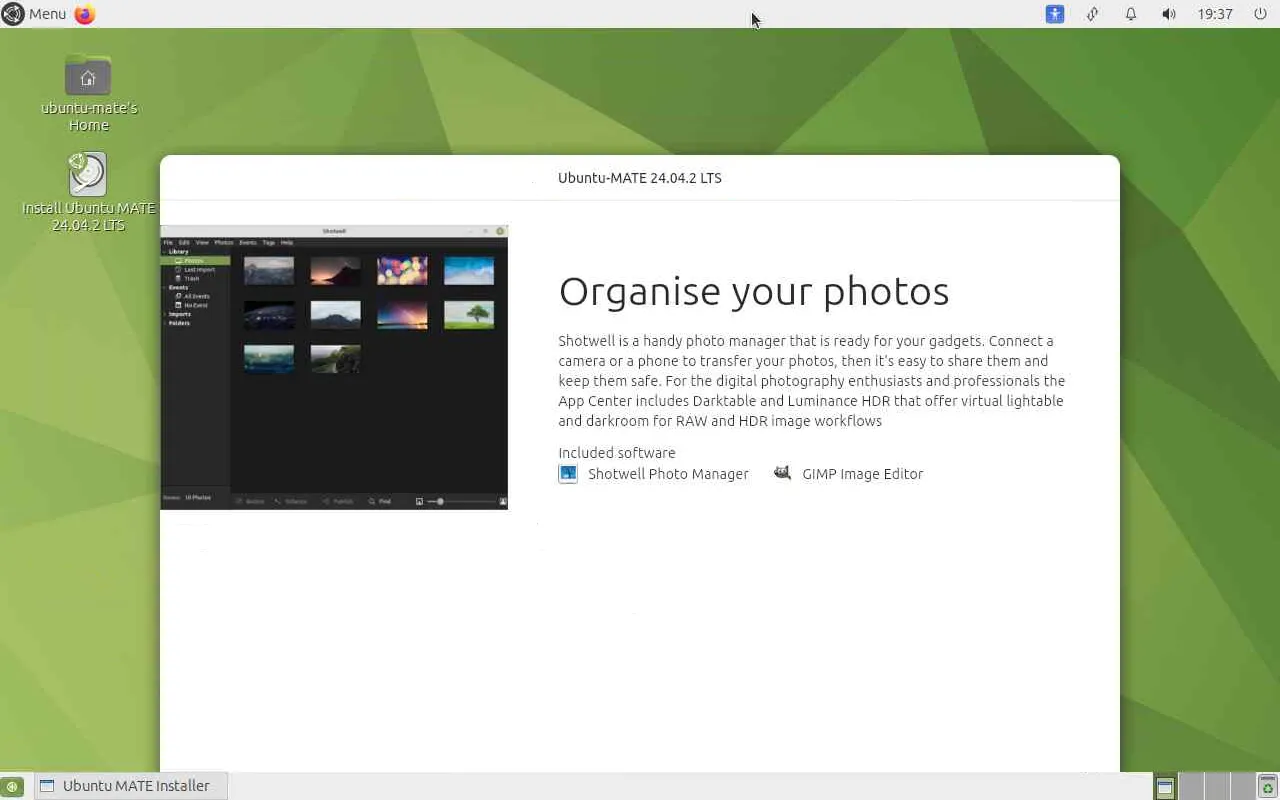Open the accessibility indicator in the top panel
Image resolution: width=1280 pixels, height=800 pixels.
[1055, 14]
